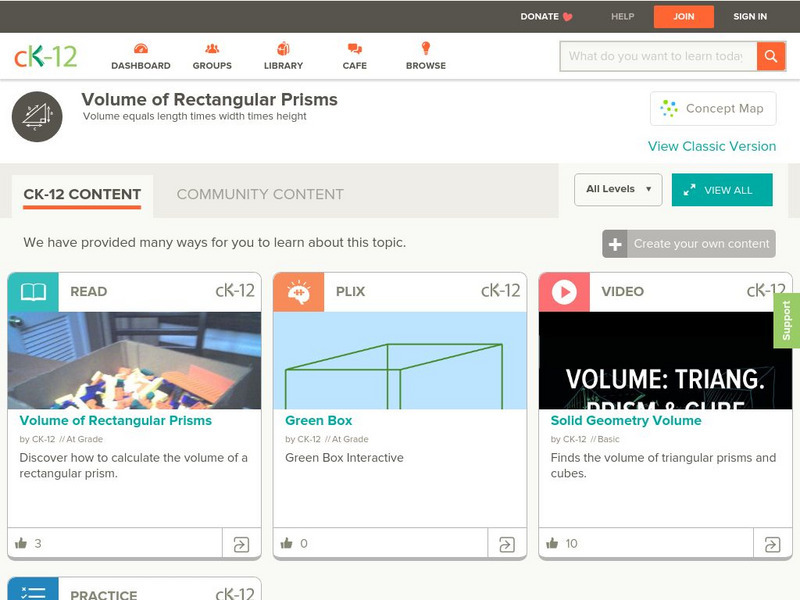Open share arrow on the READ card

pos(241,544)
